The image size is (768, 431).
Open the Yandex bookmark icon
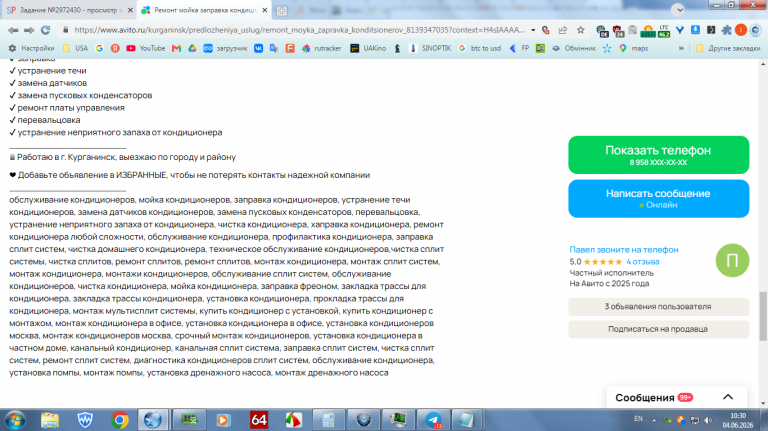[115, 48]
